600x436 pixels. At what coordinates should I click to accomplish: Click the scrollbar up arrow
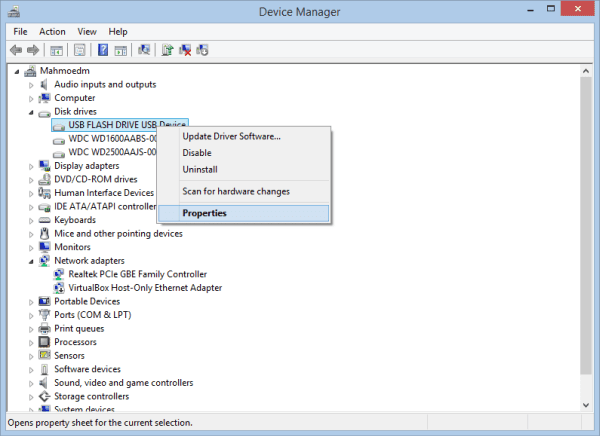tap(585, 71)
